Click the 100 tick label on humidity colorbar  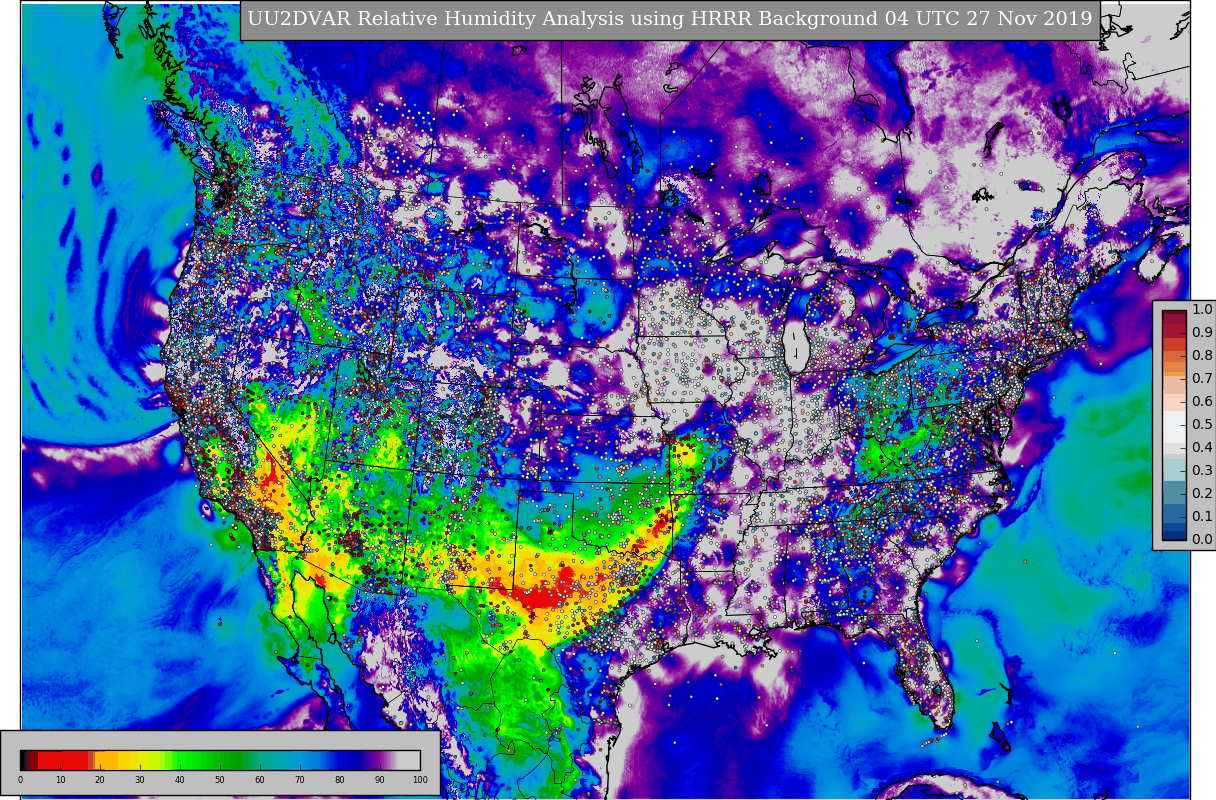coord(420,780)
